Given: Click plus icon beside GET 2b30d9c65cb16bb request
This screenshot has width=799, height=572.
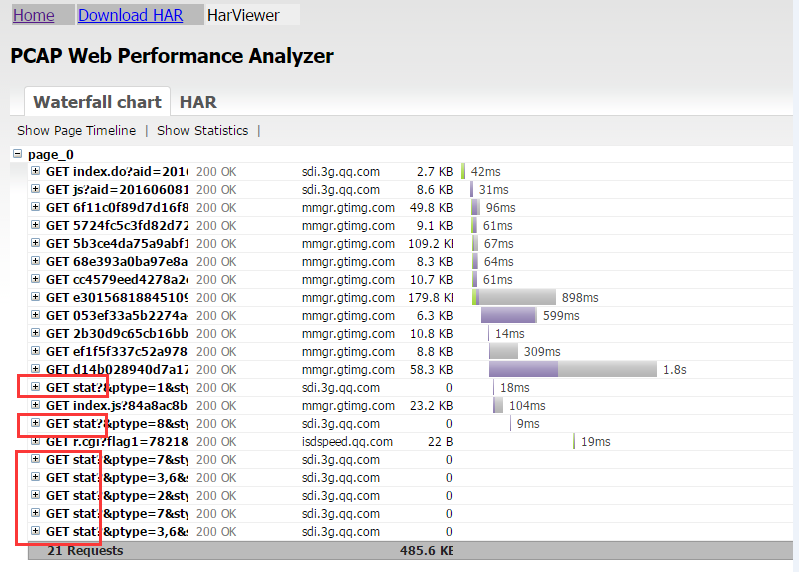Looking at the screenshot, I should coord(36,333).
